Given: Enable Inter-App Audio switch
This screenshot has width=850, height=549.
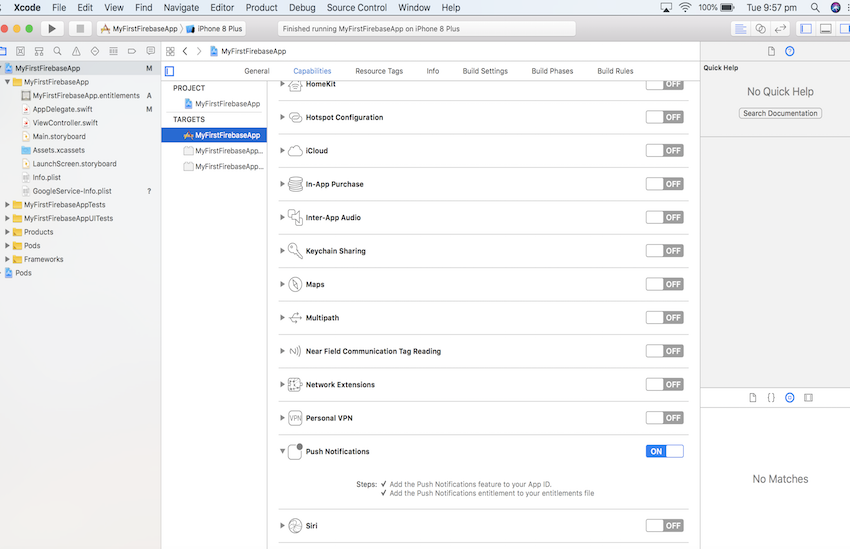Looking at the screenshot, I should point(665,217).
